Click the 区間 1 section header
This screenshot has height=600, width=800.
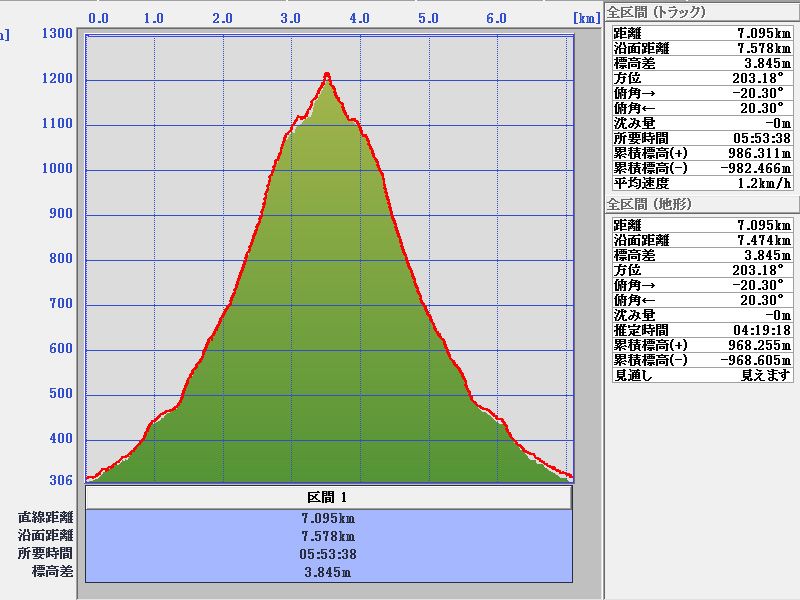coord(328,497)
